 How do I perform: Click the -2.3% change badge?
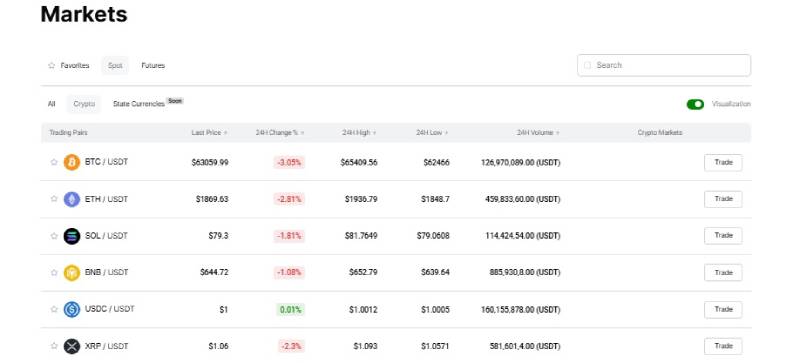coord(291,346)
